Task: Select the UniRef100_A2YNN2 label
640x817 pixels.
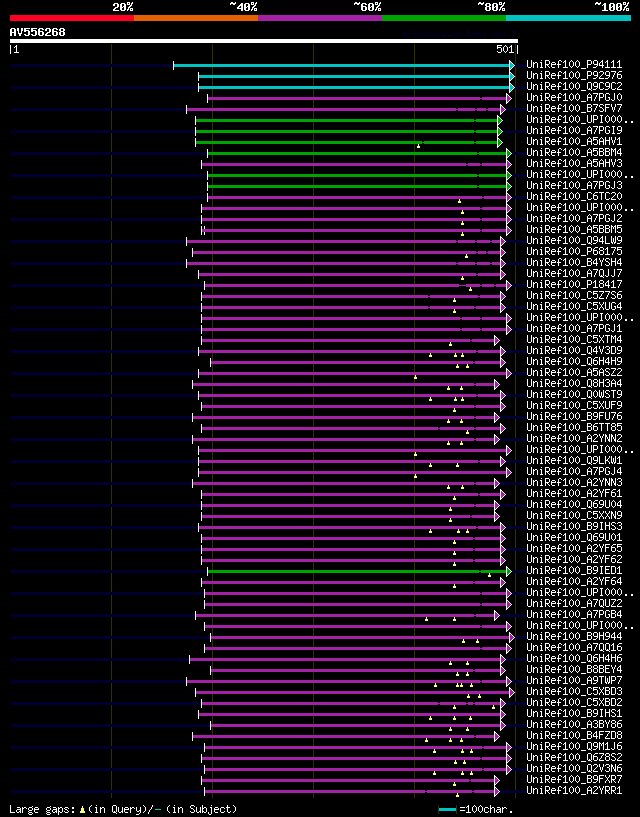Action: (574, 439)
